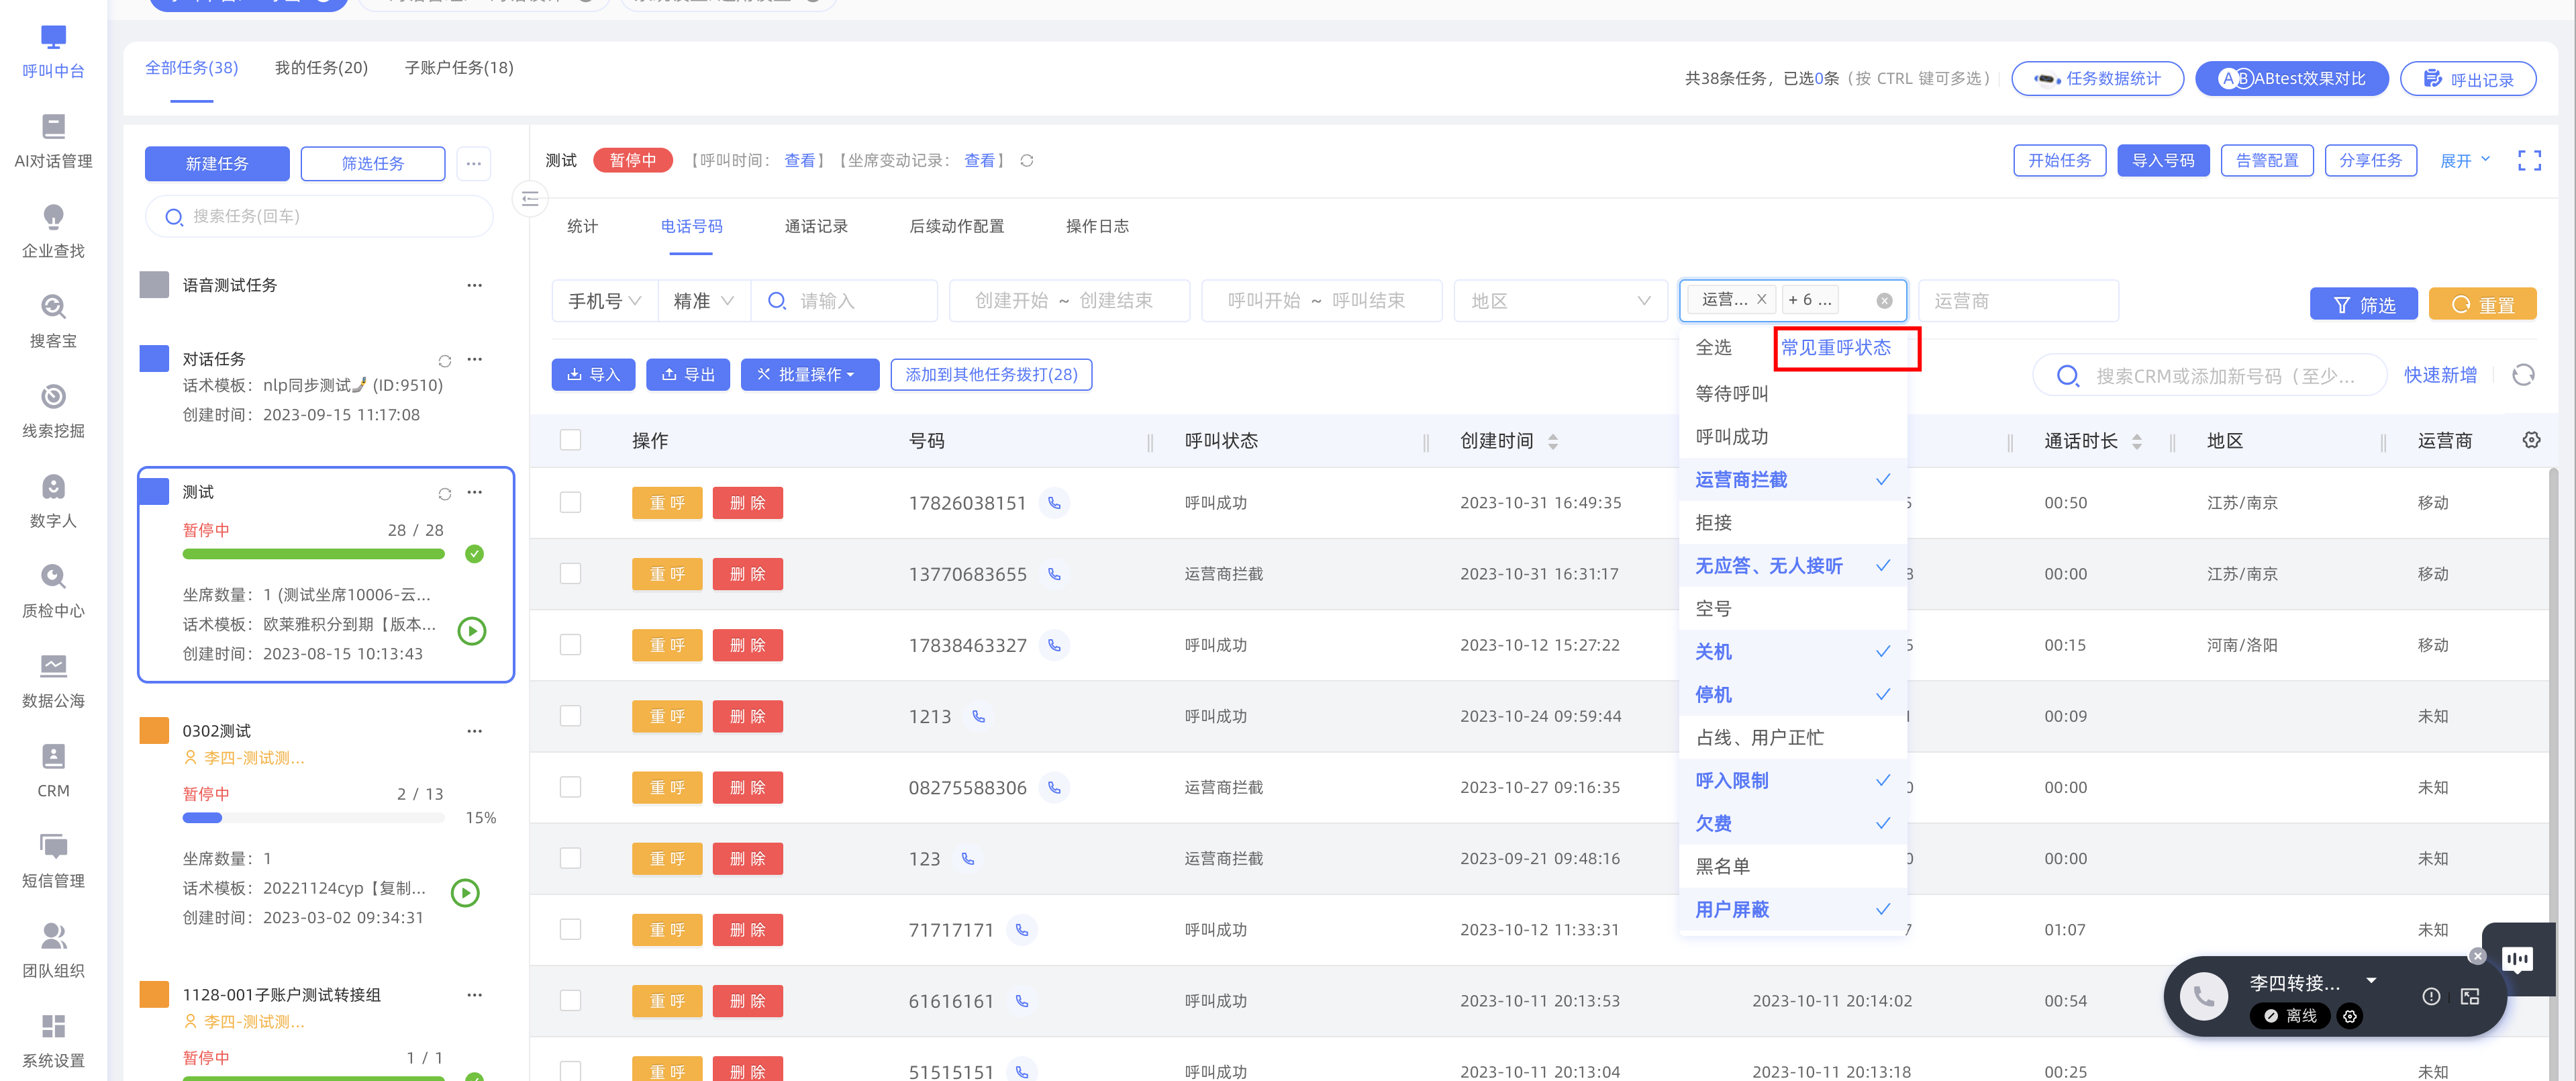Check the row for 61616161
This screenshot has height=1081, width=2576.
pos(570,1000)
